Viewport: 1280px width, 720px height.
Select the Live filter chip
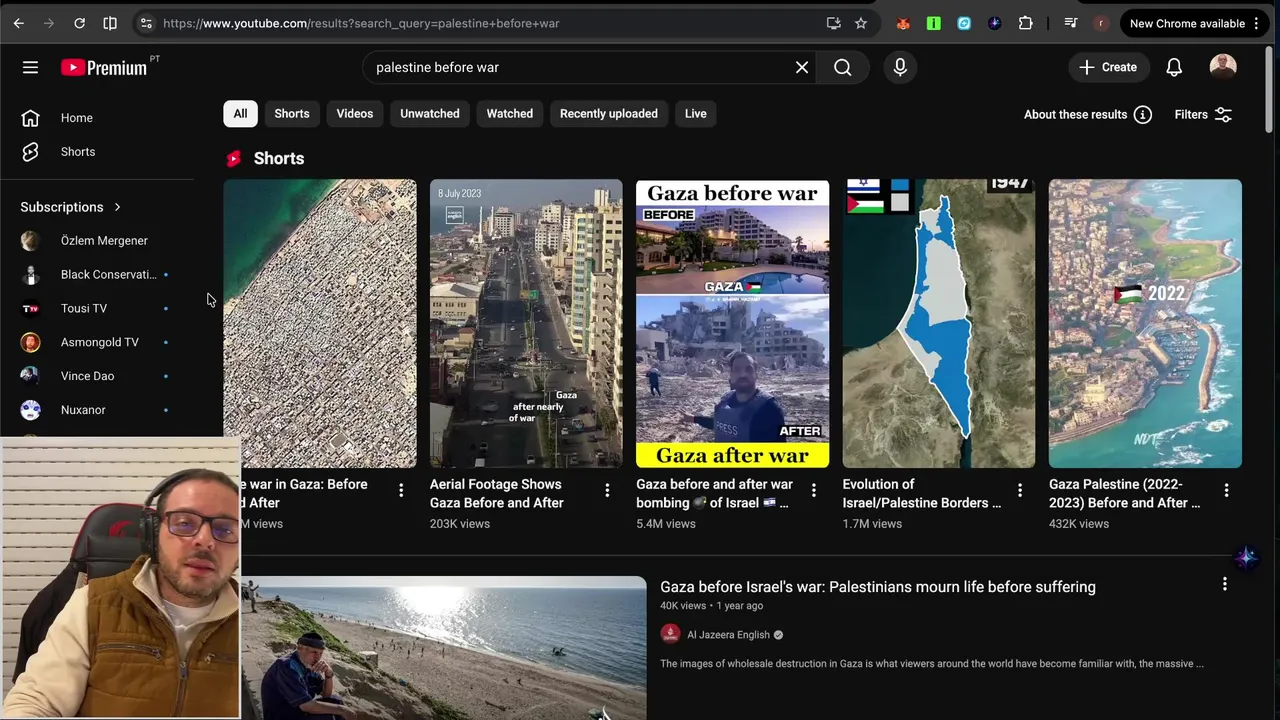696,114
